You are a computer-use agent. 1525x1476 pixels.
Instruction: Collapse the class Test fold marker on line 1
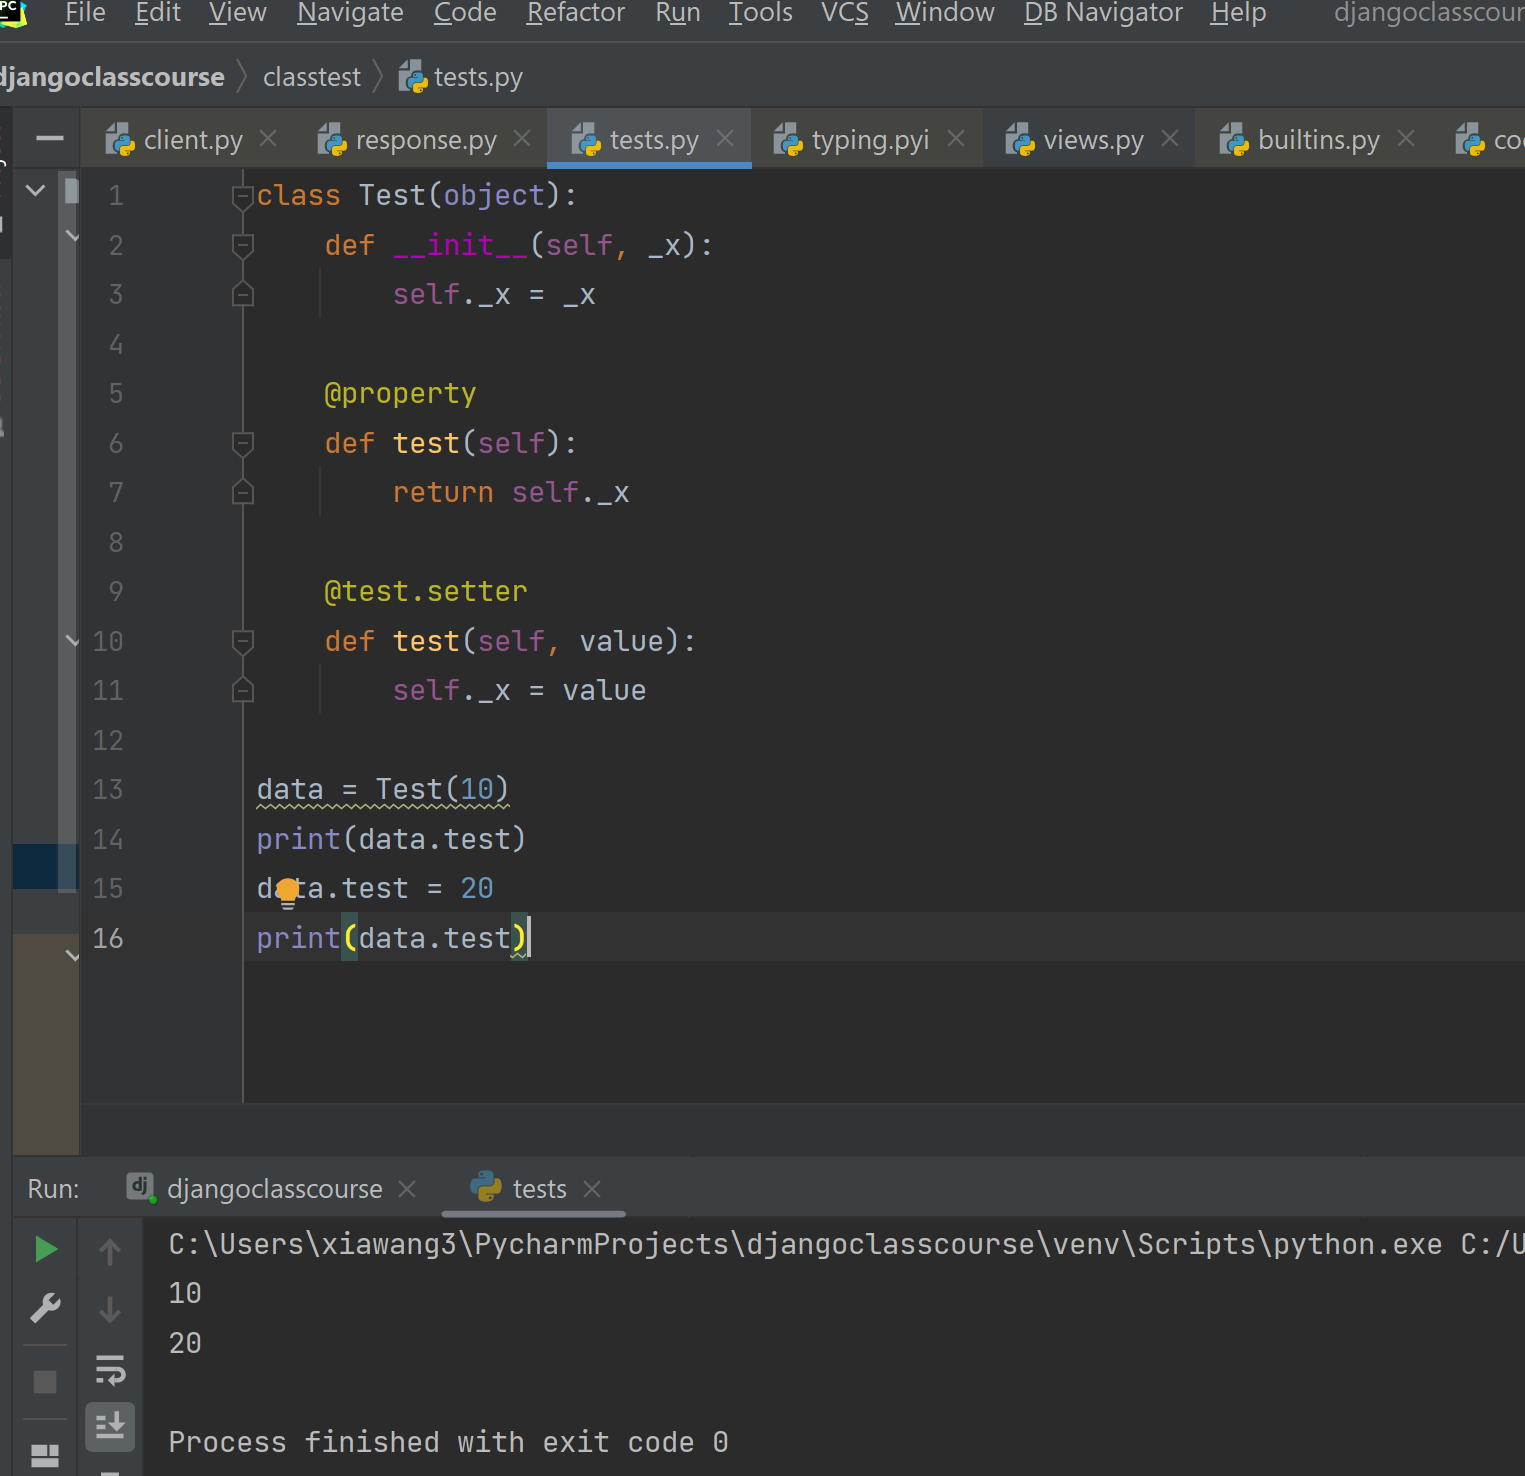(242, 196)
